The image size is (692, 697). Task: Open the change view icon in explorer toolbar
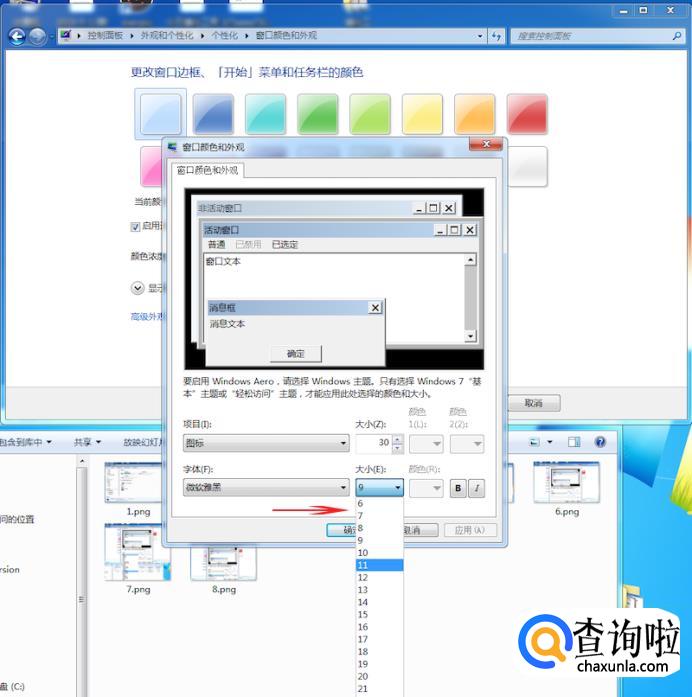point(535,442)
